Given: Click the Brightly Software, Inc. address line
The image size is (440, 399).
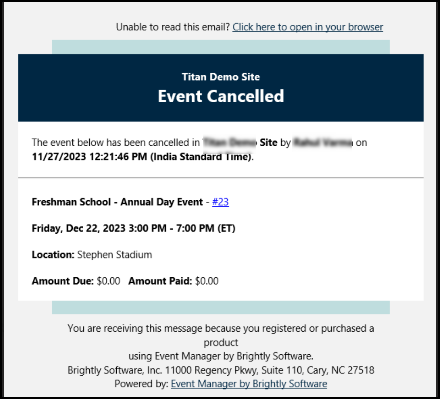Looking at the screenshot, I should pyautogui.click(x=221, y=370).
